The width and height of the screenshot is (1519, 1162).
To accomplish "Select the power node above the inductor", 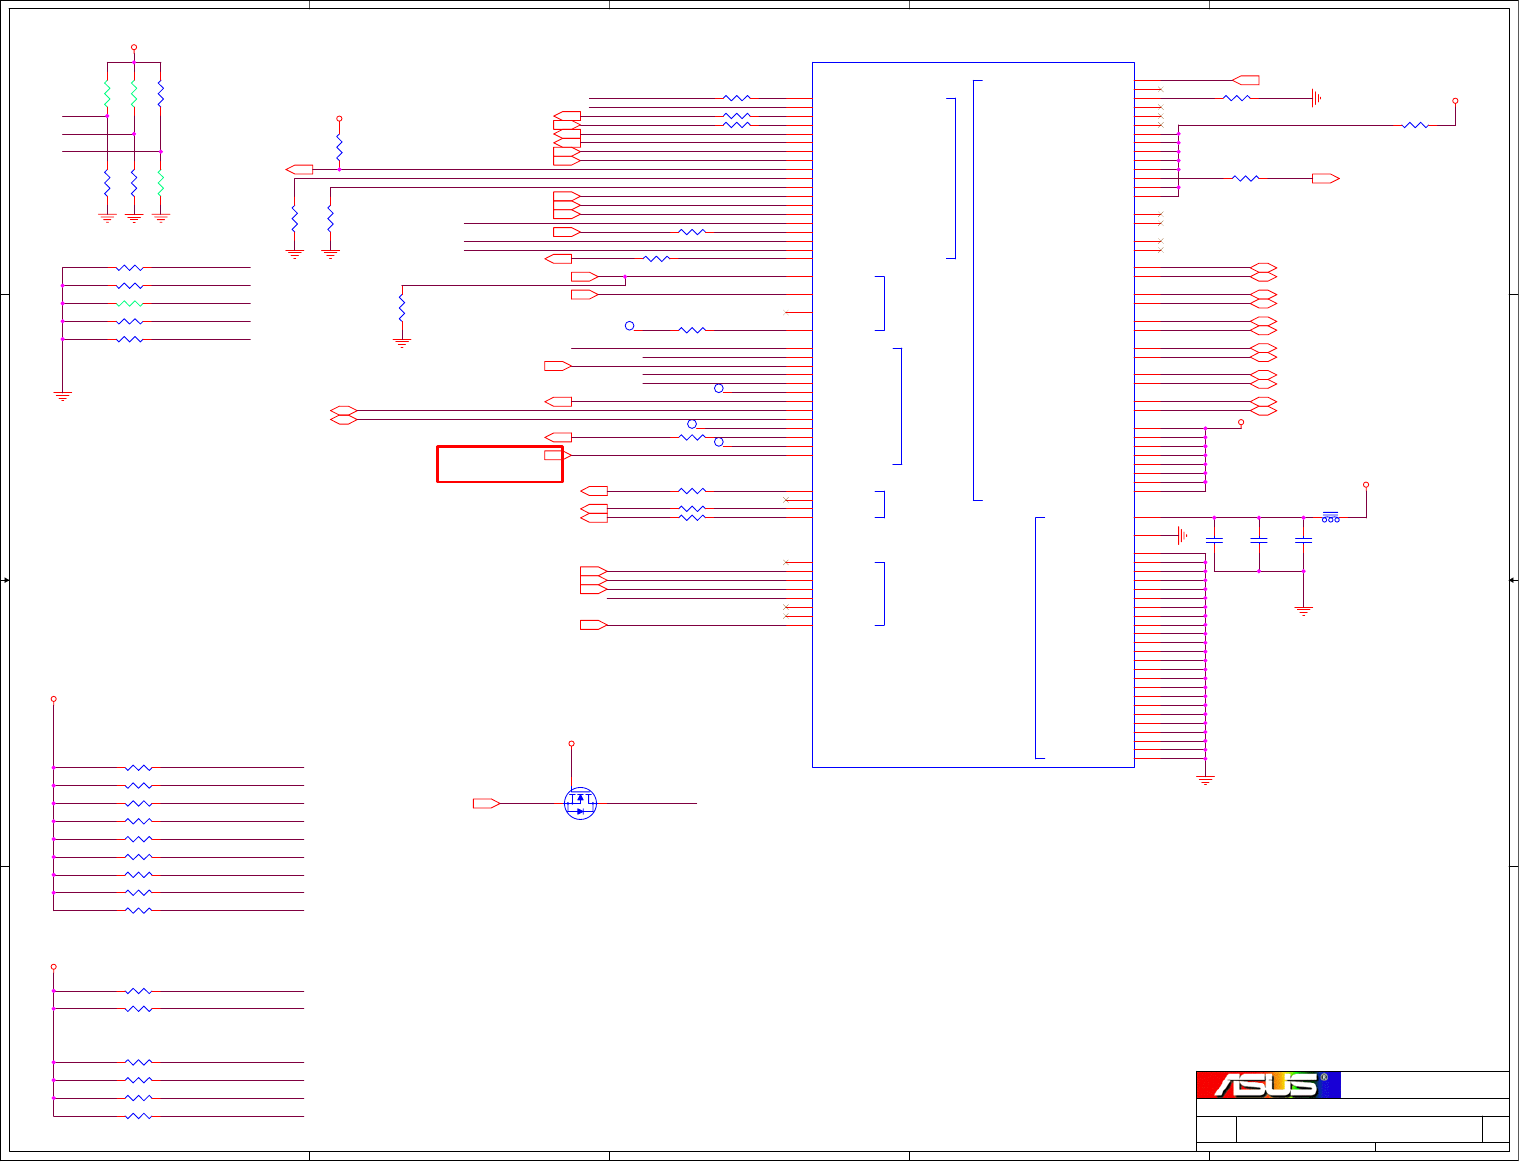I will point(1366,484).
